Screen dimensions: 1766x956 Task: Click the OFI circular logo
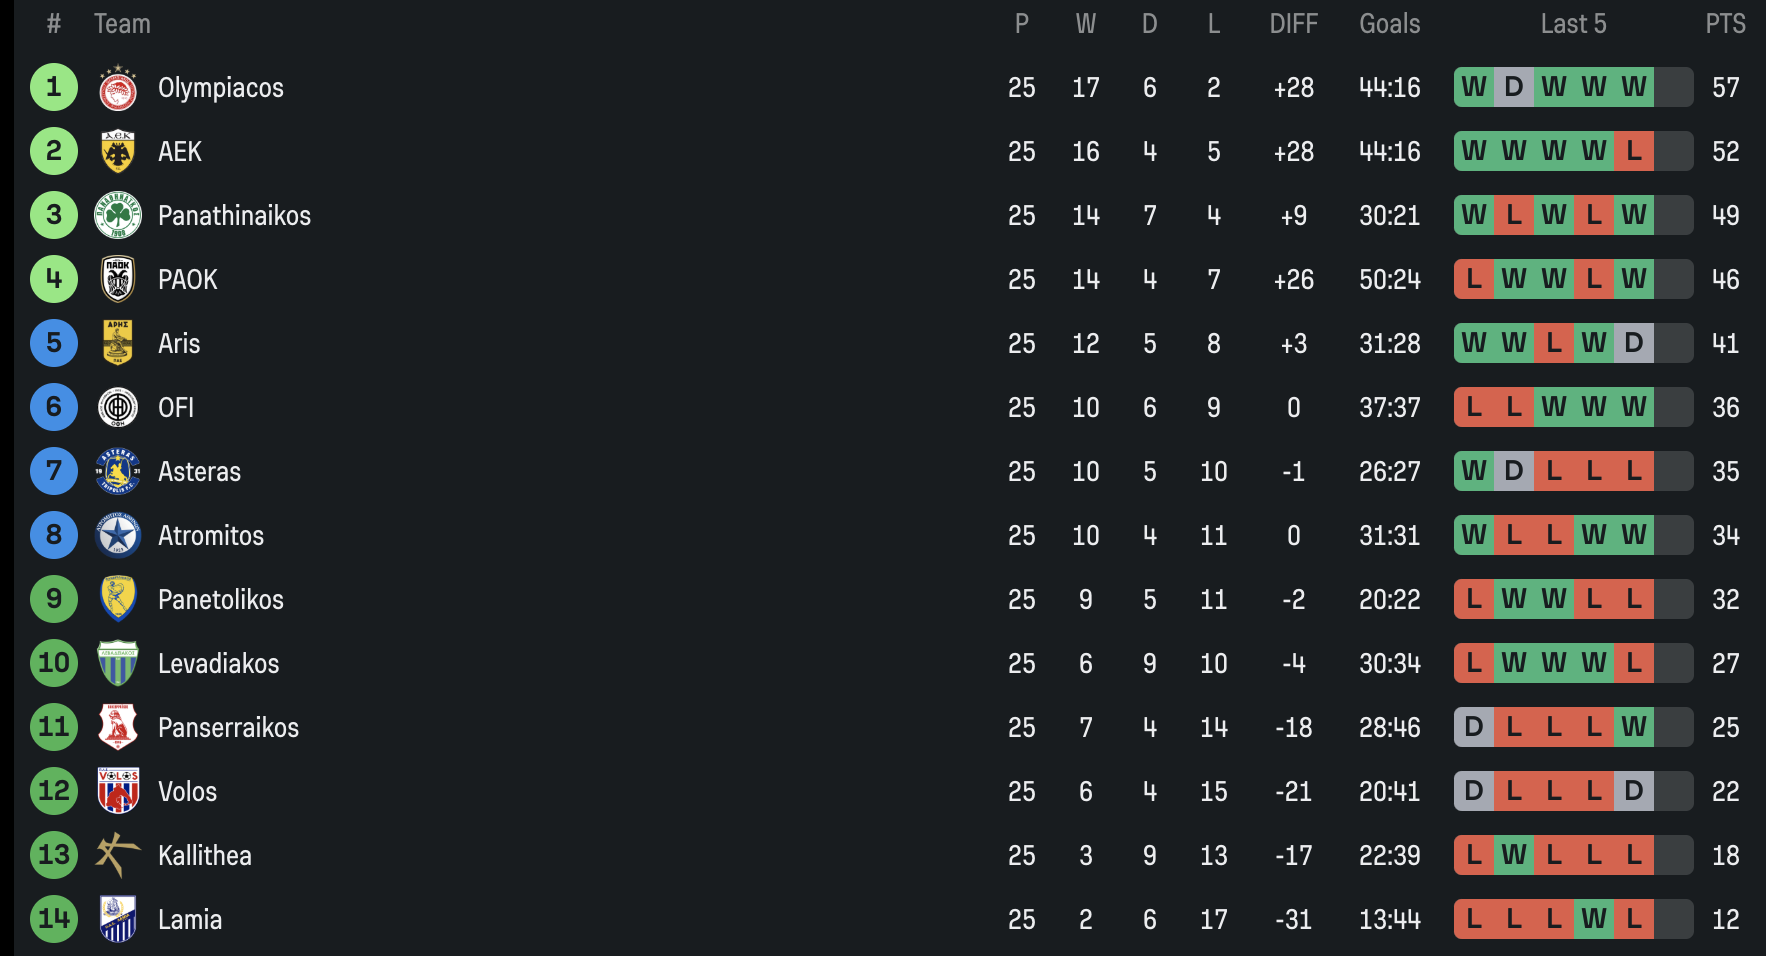coord(118,408)
